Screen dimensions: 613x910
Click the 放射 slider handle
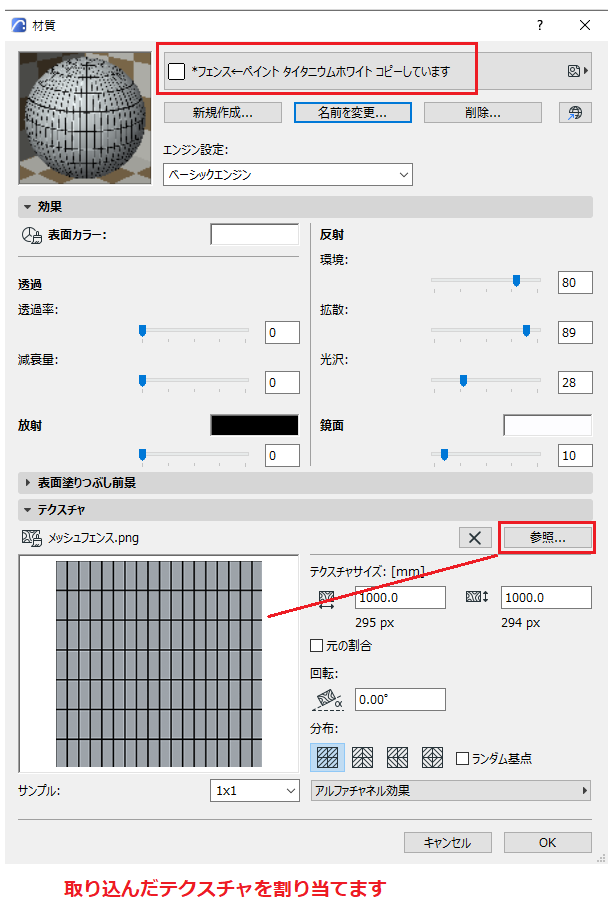coord(142,454)
